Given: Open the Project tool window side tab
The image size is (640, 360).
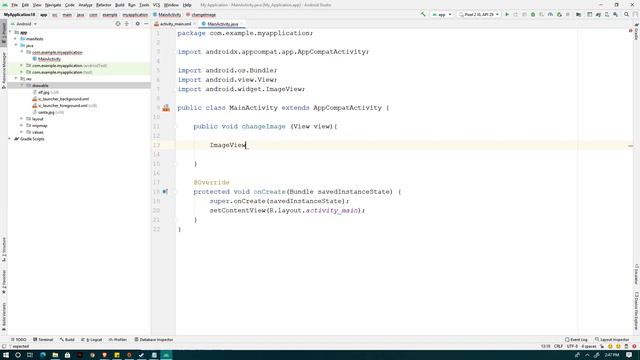Looking at the screenshot, I should [x=4, y=33].
